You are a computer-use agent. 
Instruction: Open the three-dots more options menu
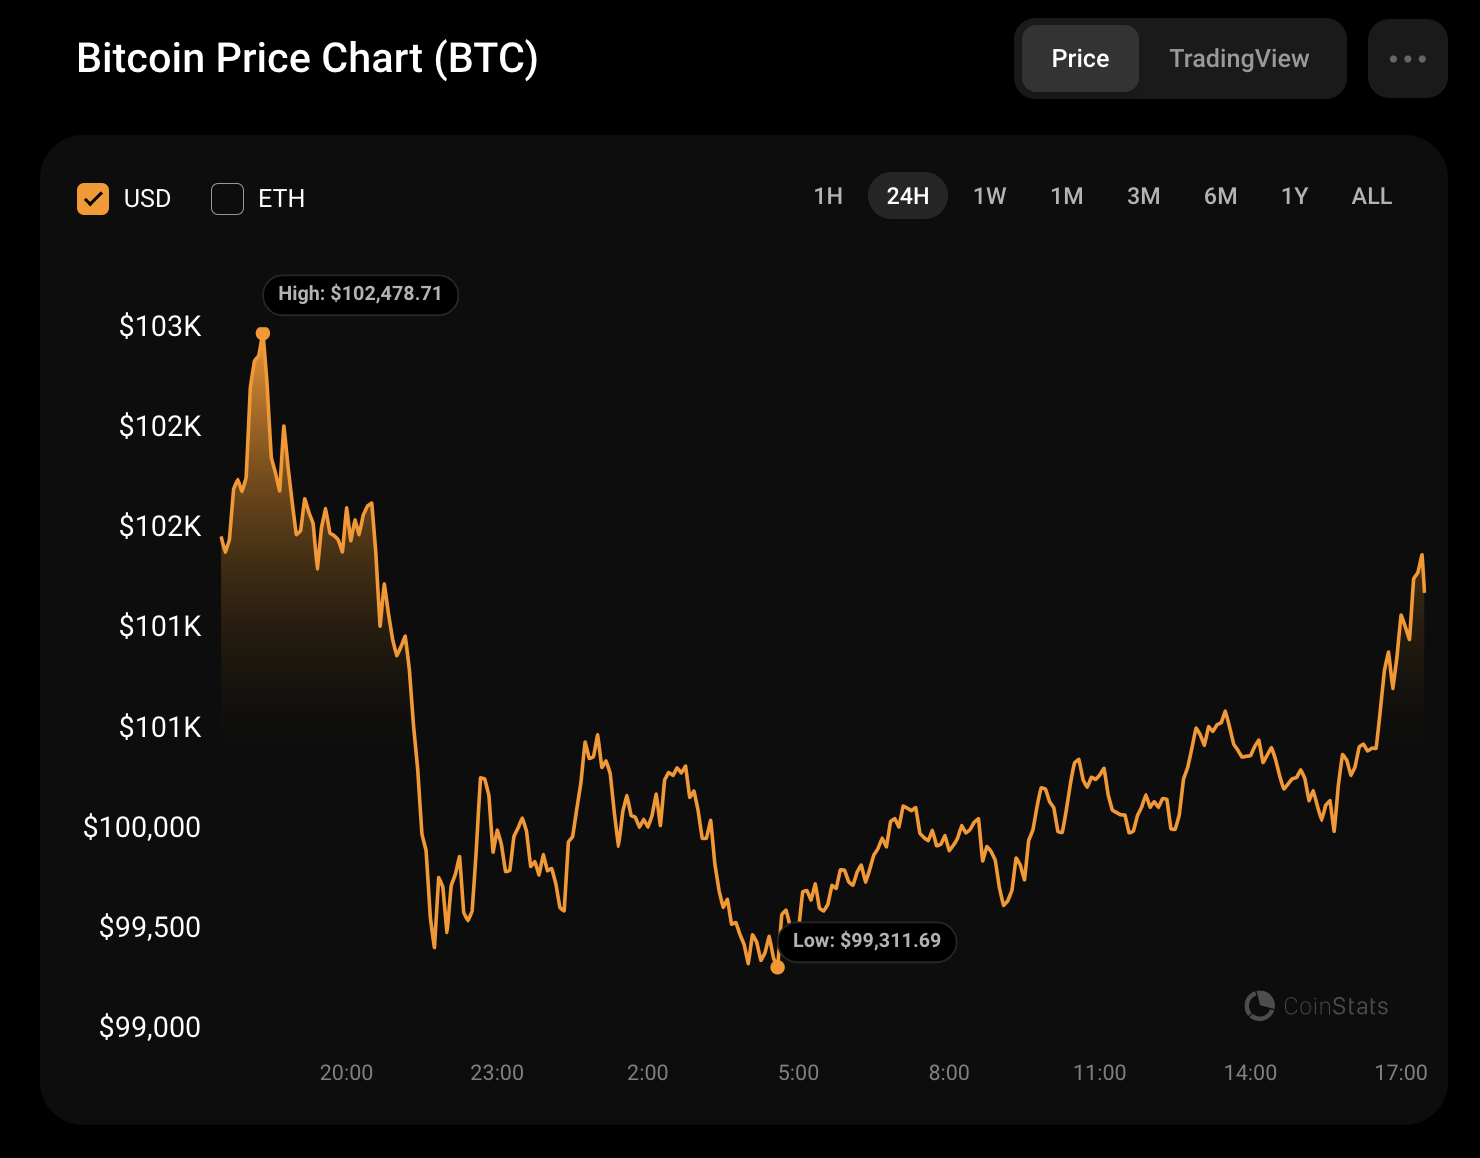coord(1407,59)
